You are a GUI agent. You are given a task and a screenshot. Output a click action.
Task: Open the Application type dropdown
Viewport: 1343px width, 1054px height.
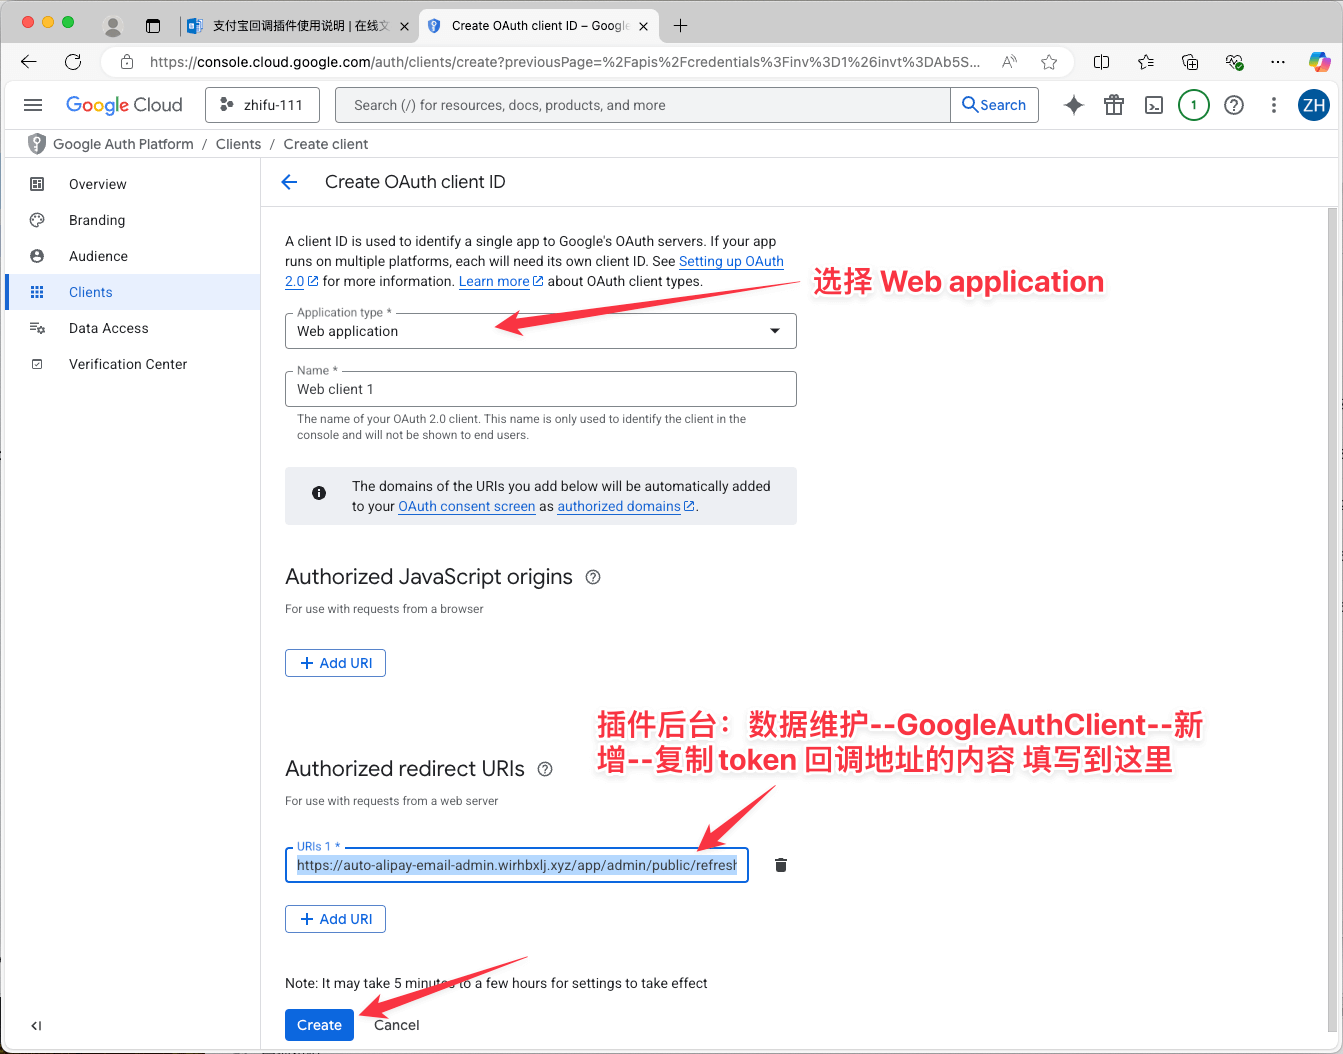[x=541, y=331]
